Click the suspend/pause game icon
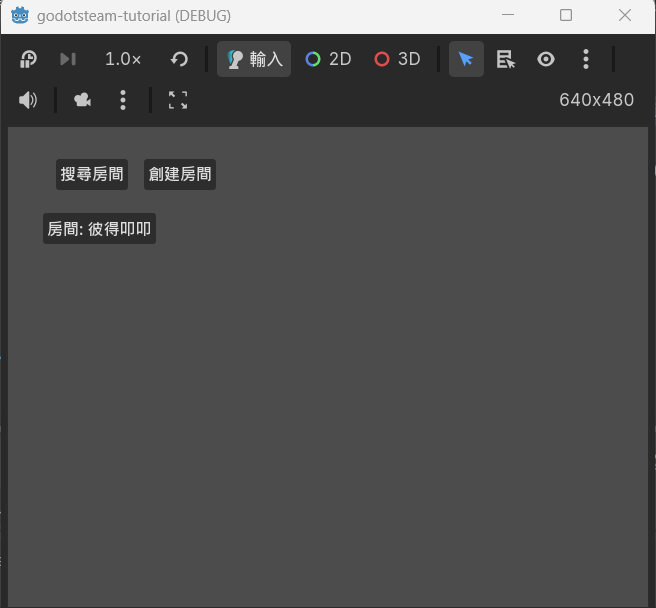This screenshot has width=656, height=608. 28,59
